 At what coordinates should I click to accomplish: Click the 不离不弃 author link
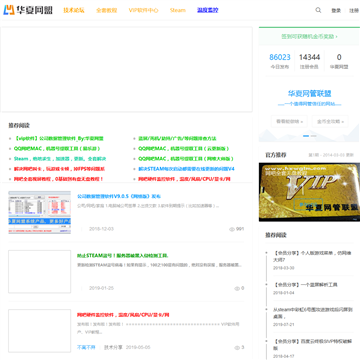coord(86,347)
